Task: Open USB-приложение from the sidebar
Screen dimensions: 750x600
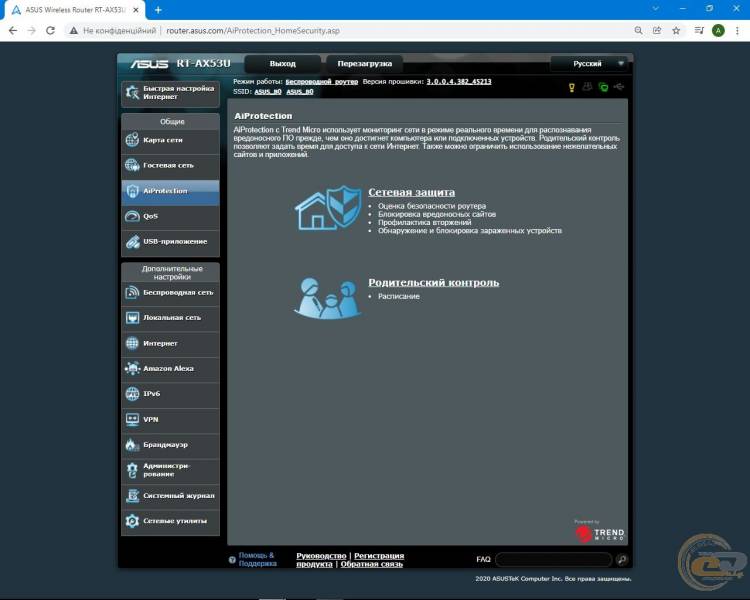Action: point(170,242)
